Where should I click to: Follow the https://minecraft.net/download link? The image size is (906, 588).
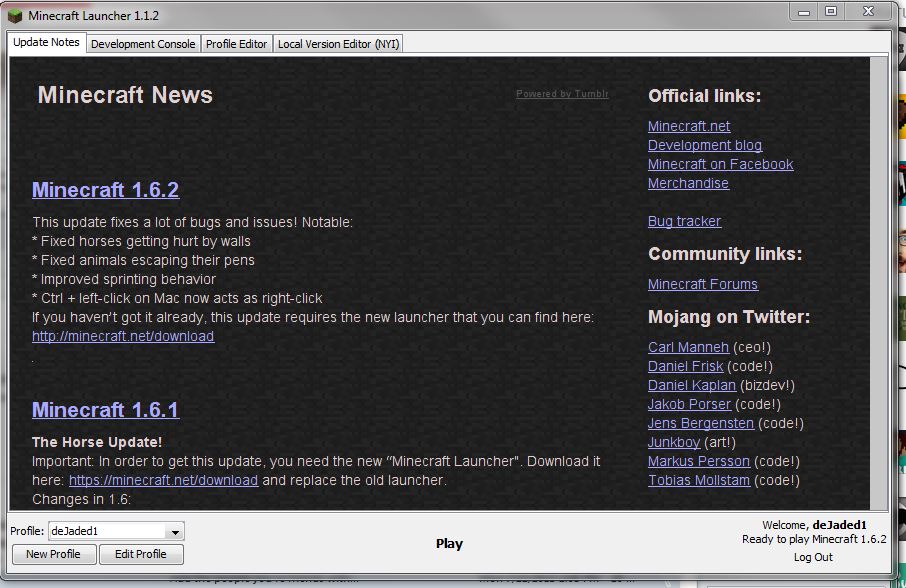[164, 480]
